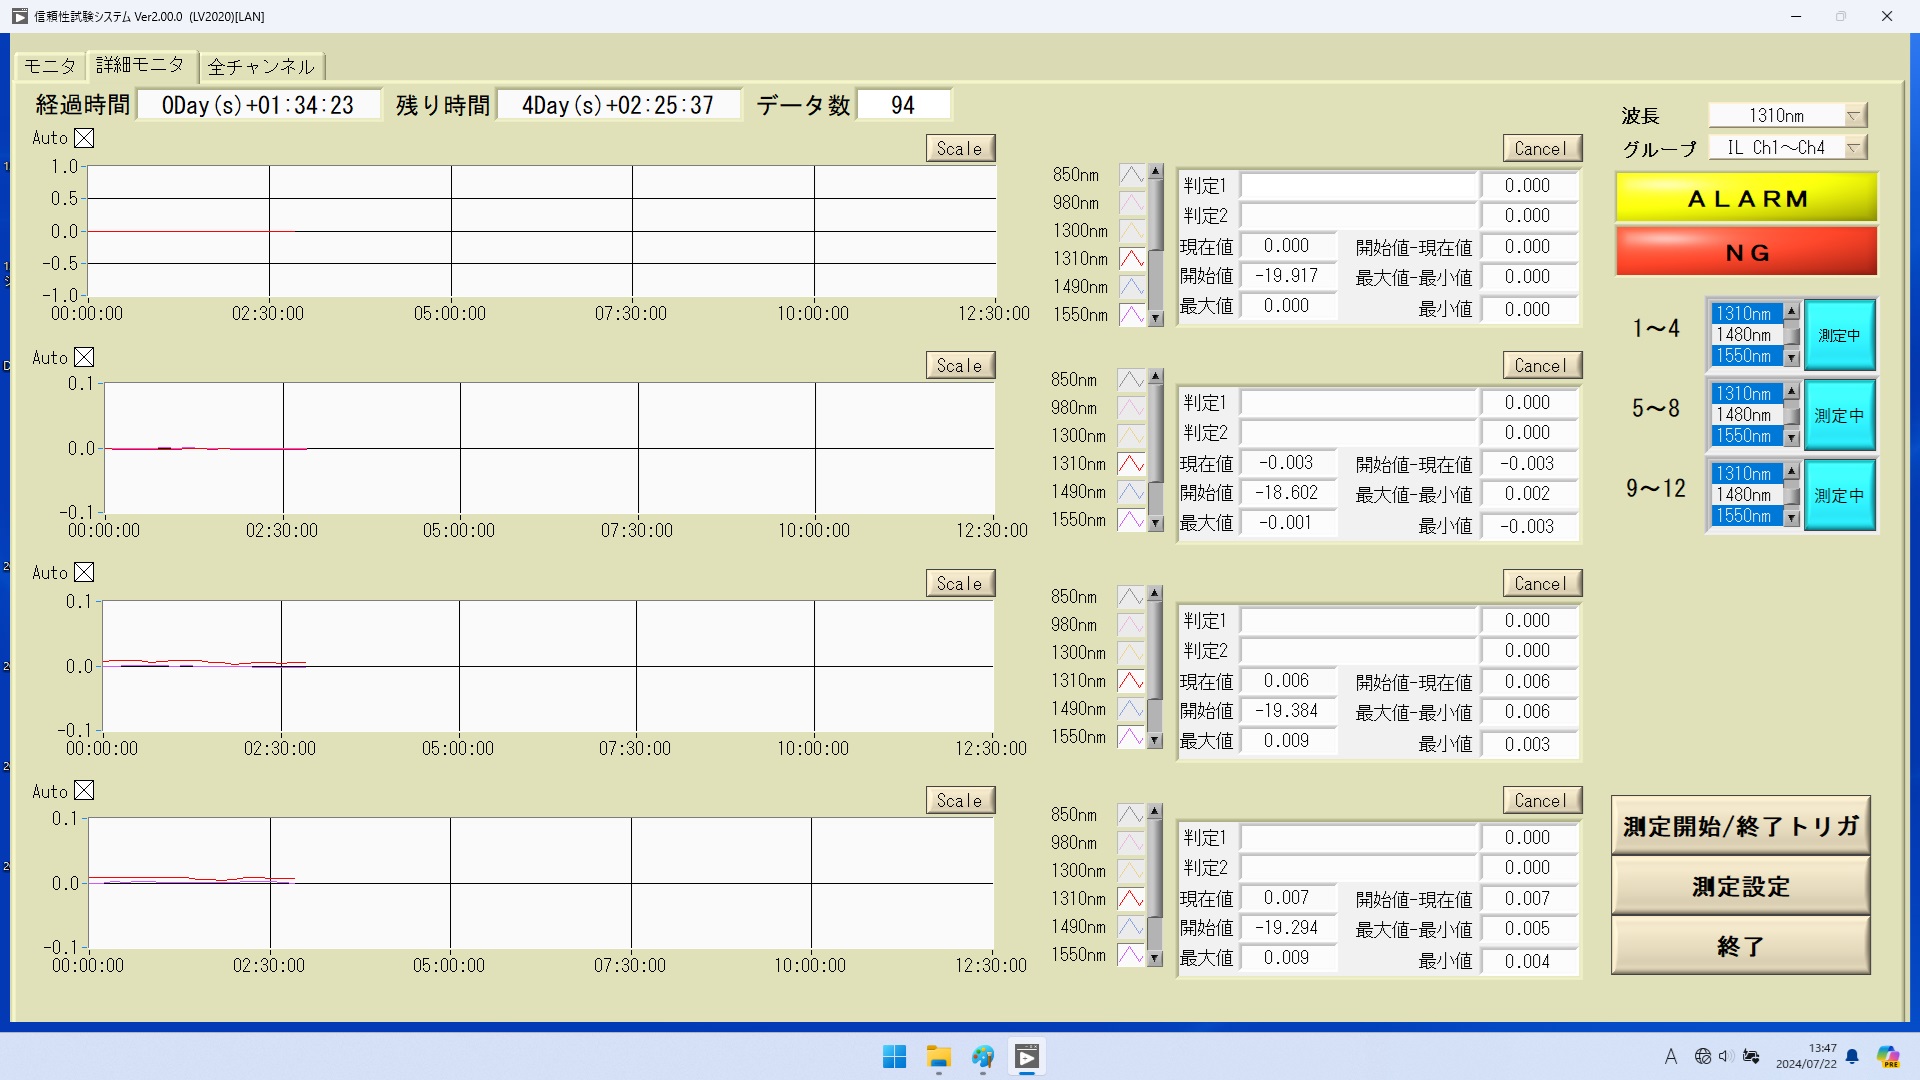Switch to the 全チャンネル tab
Viewport: 1920px width, 1080px height.
pos(261,67)
